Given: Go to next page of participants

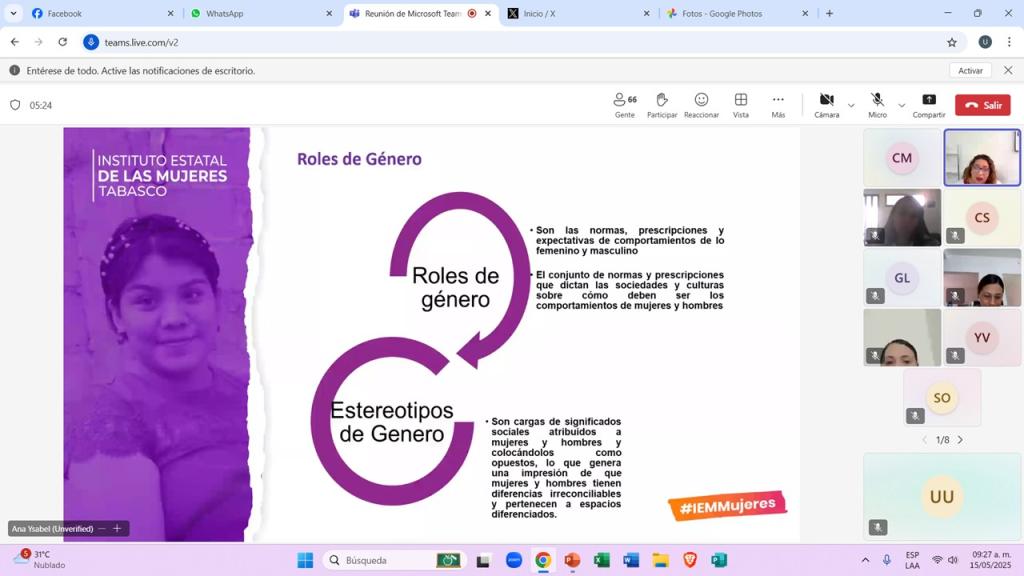Looking at the screenshot, I should 960,440.
